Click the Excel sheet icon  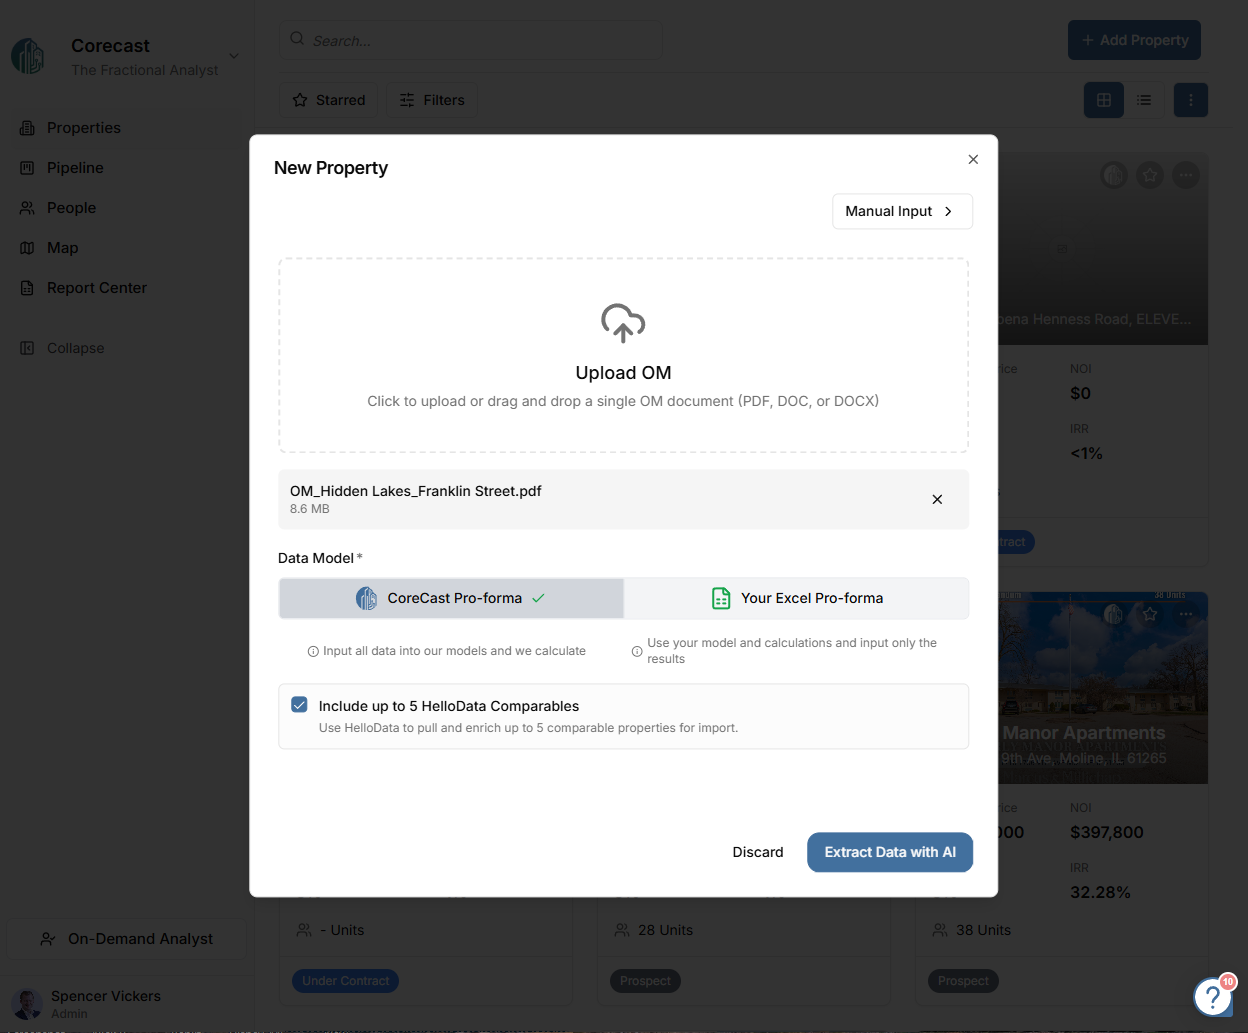[721, 598]
